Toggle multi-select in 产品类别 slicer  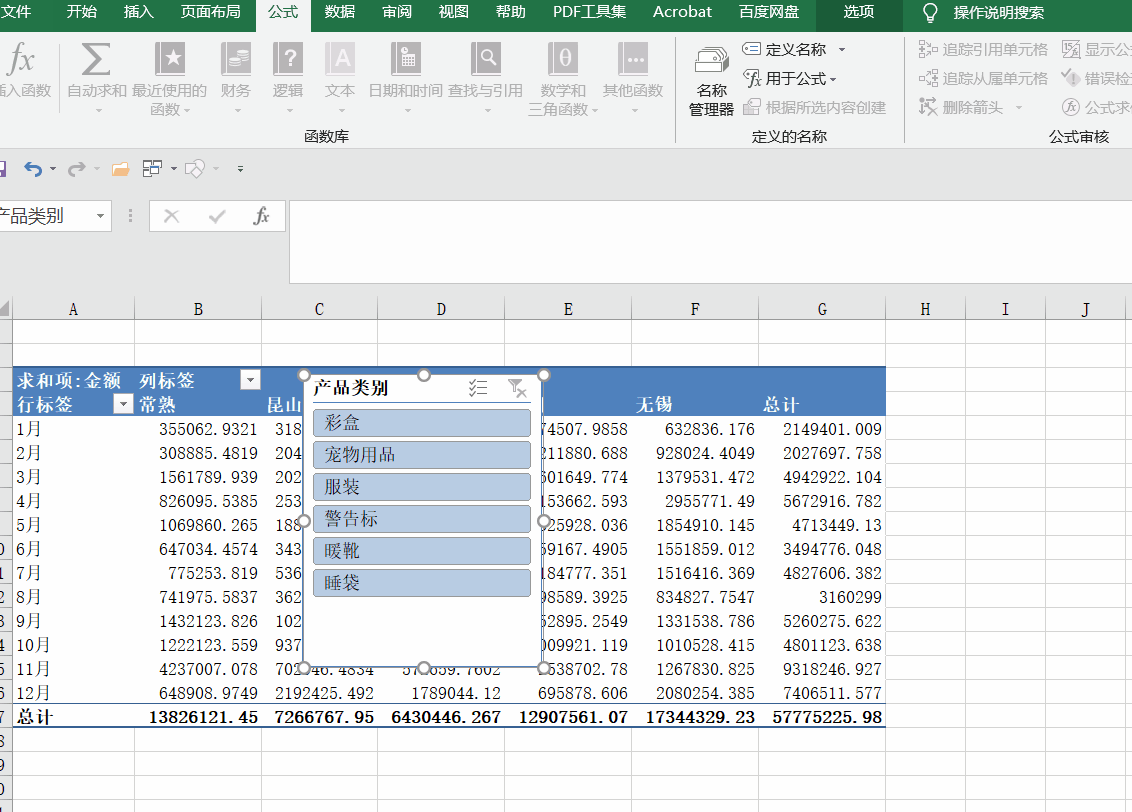coord(478,388)
